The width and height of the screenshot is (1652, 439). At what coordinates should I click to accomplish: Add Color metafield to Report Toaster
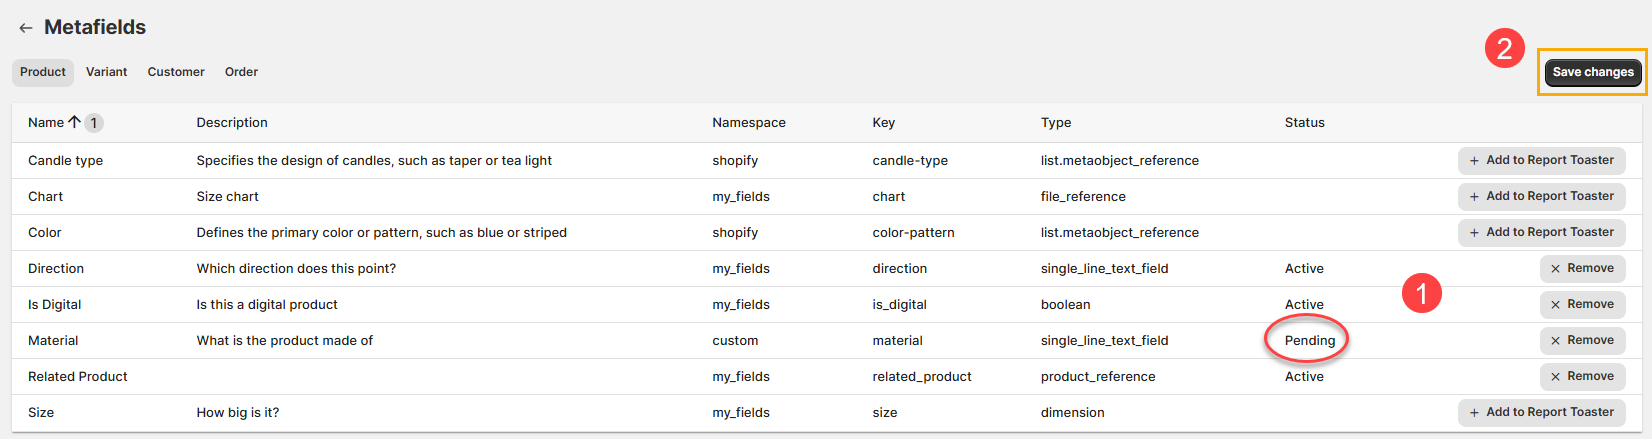click(1541, 232)
